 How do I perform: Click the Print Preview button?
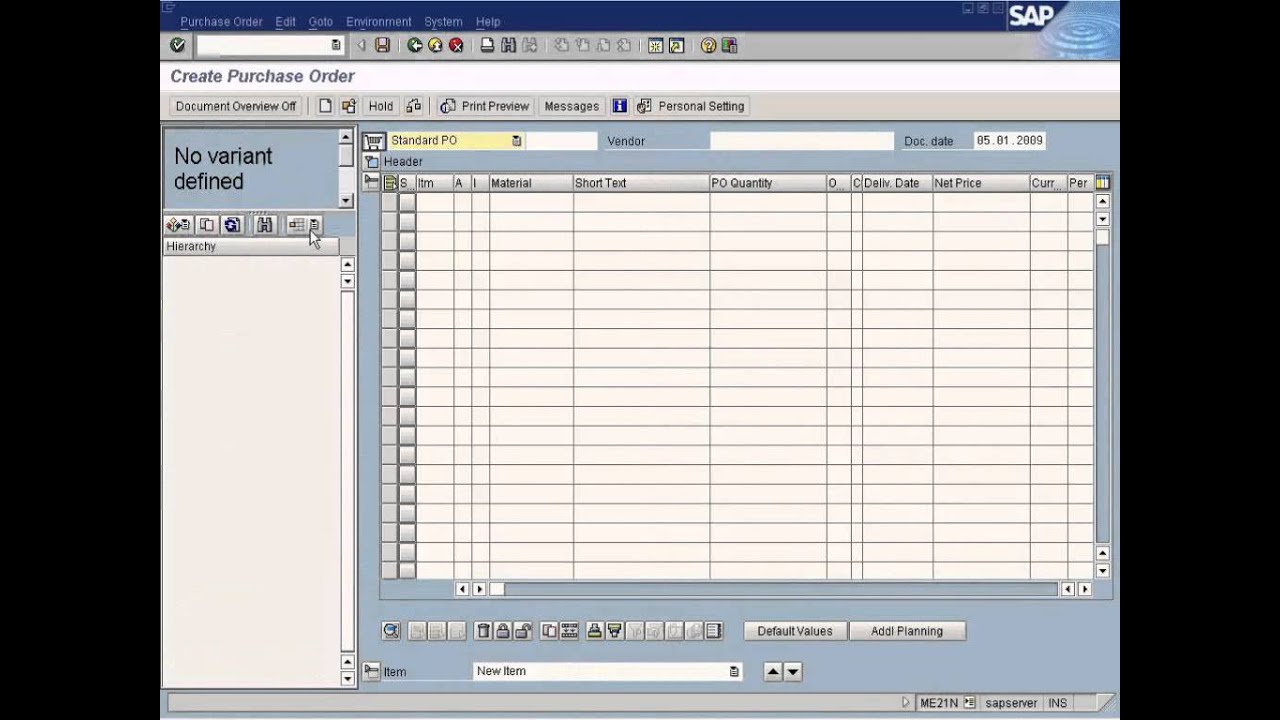(x=485, y=106)
